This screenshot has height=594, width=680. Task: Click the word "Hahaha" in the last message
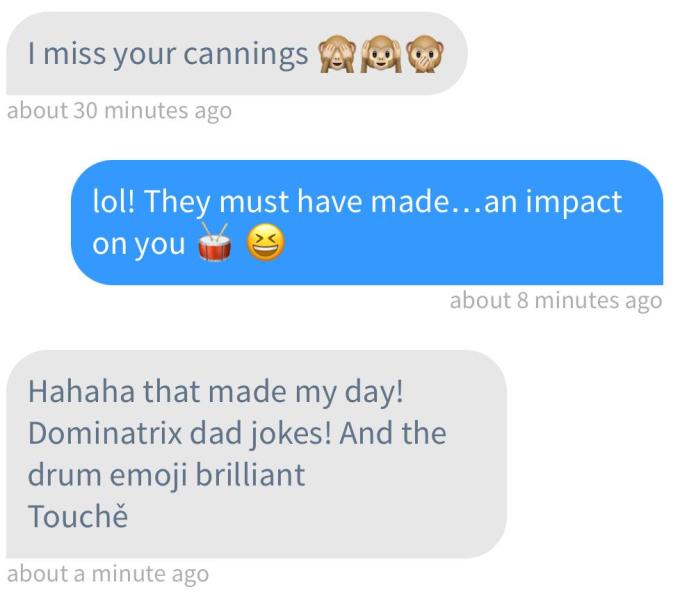[81, 392]
